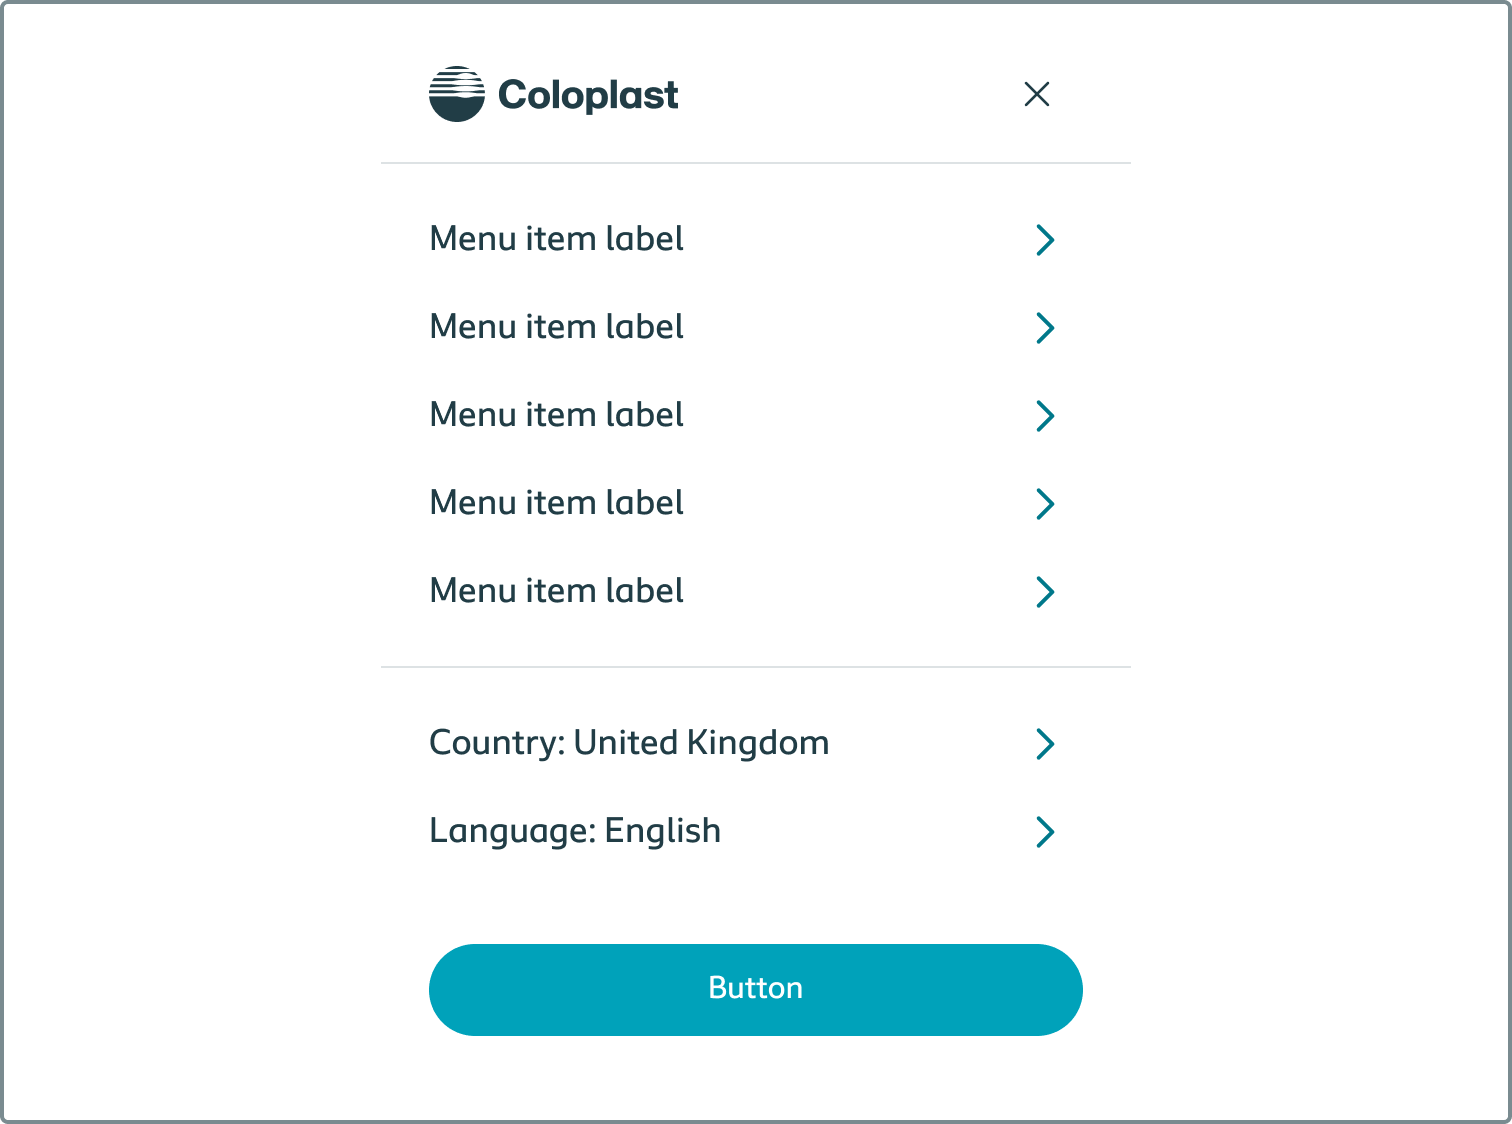Open the first menu item's submenu
The image size is (1512, 1124).
tap(556, 240)
